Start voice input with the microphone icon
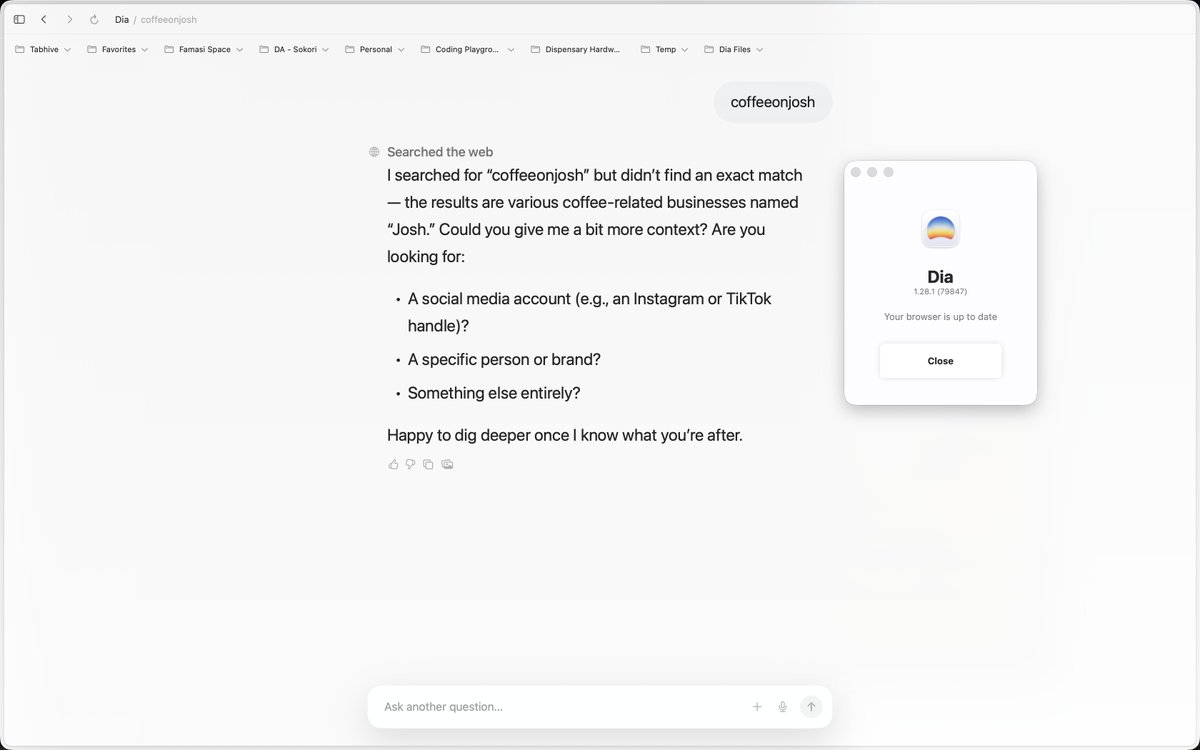1200x750 pixels. point(783,706)
